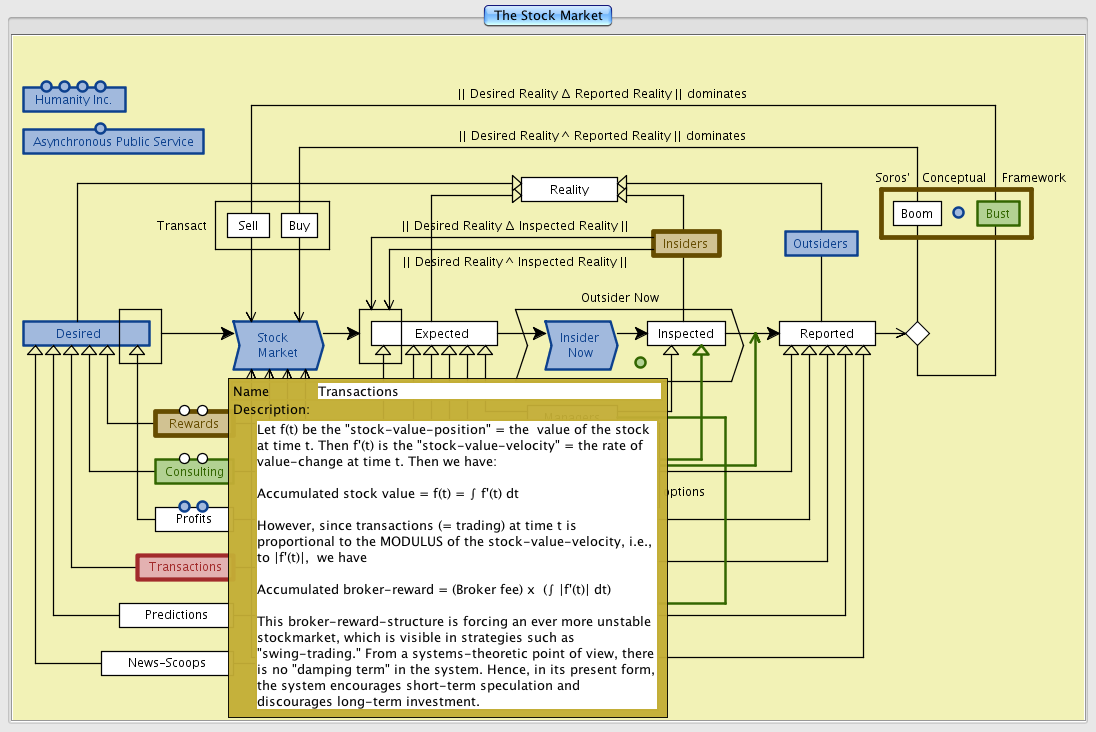Viewport: 1096px width, 732px height.
Task: Select the Insider Now chevron node
Action: (580, 345)
